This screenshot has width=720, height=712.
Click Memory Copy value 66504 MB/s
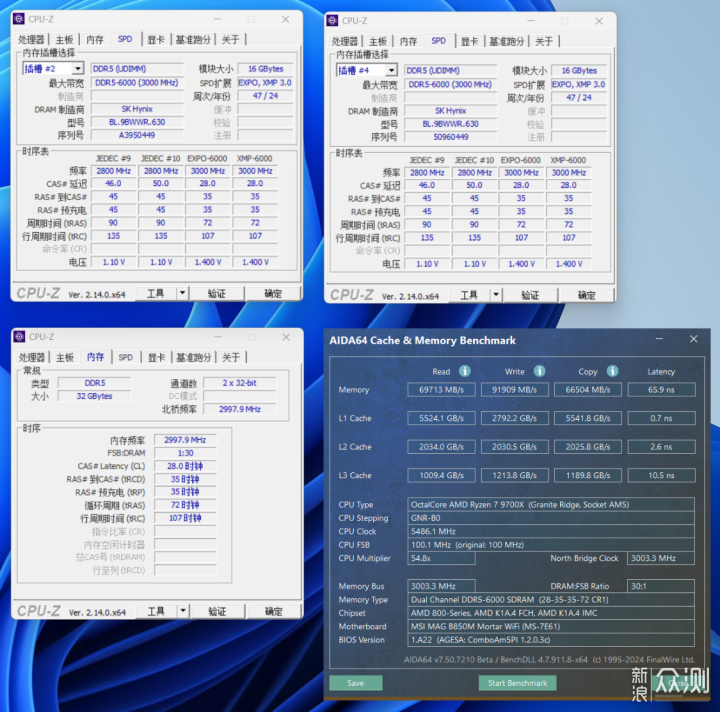[x=588, y=390]
